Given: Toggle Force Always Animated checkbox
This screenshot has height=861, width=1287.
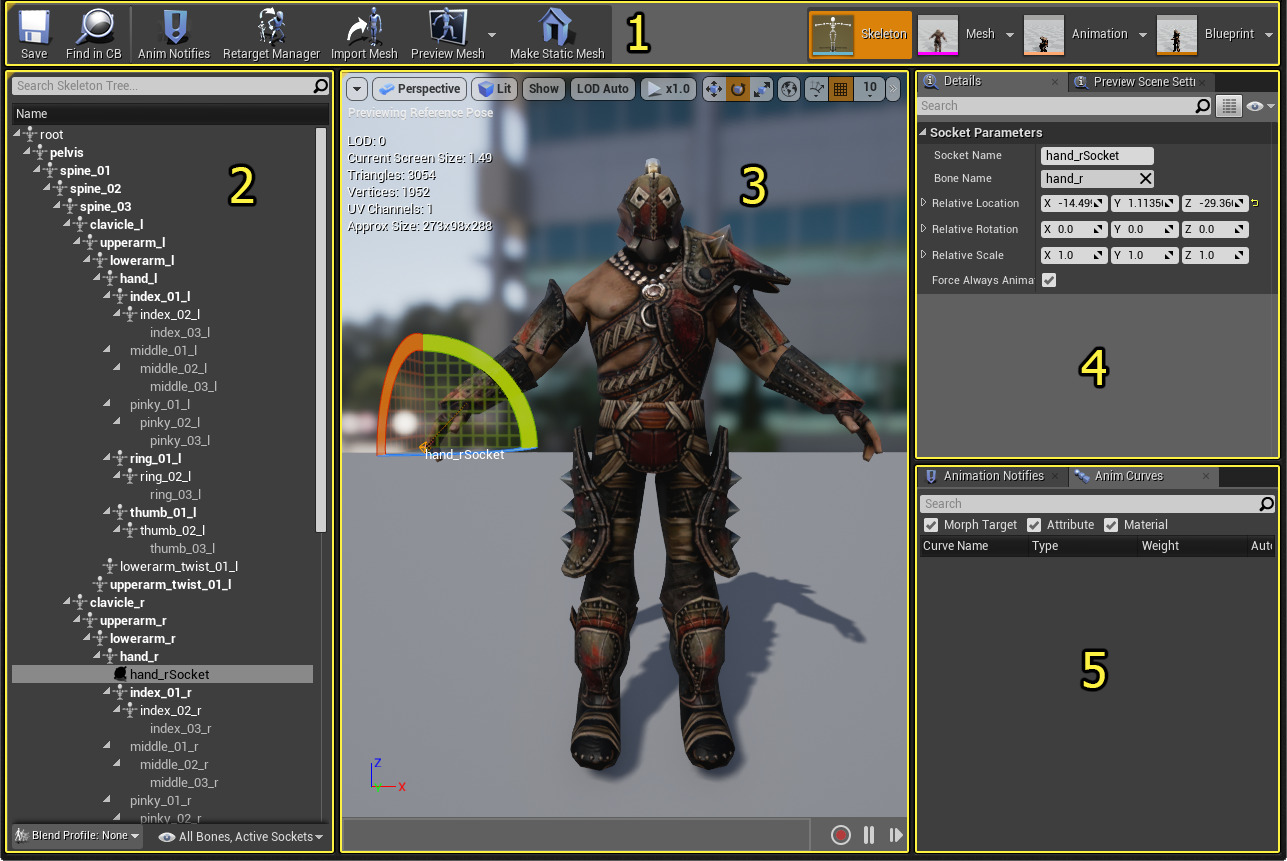Looking at the screenshot, I should 1049,281.
